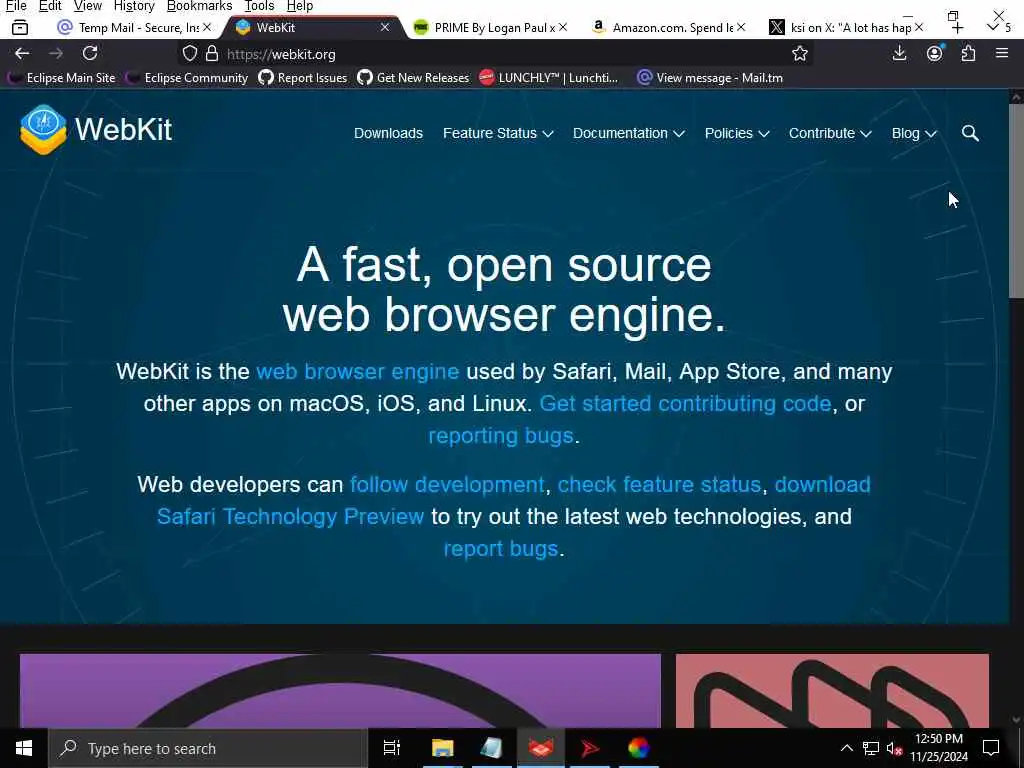Open the notepad-like taskbar app icon

pyautogui.click(x=491, y=748)
